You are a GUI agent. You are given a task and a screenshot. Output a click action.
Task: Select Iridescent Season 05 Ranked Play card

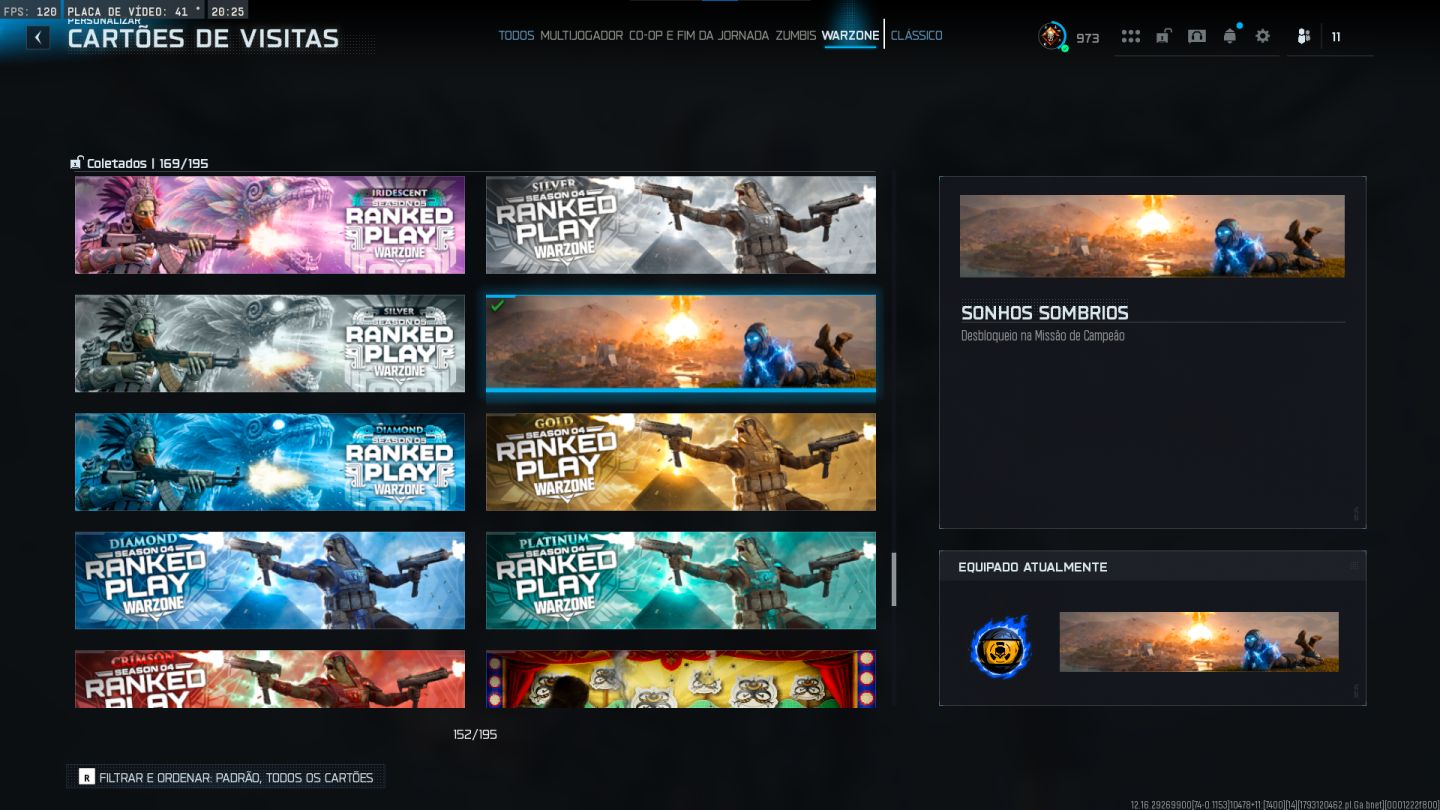point(270,225)
